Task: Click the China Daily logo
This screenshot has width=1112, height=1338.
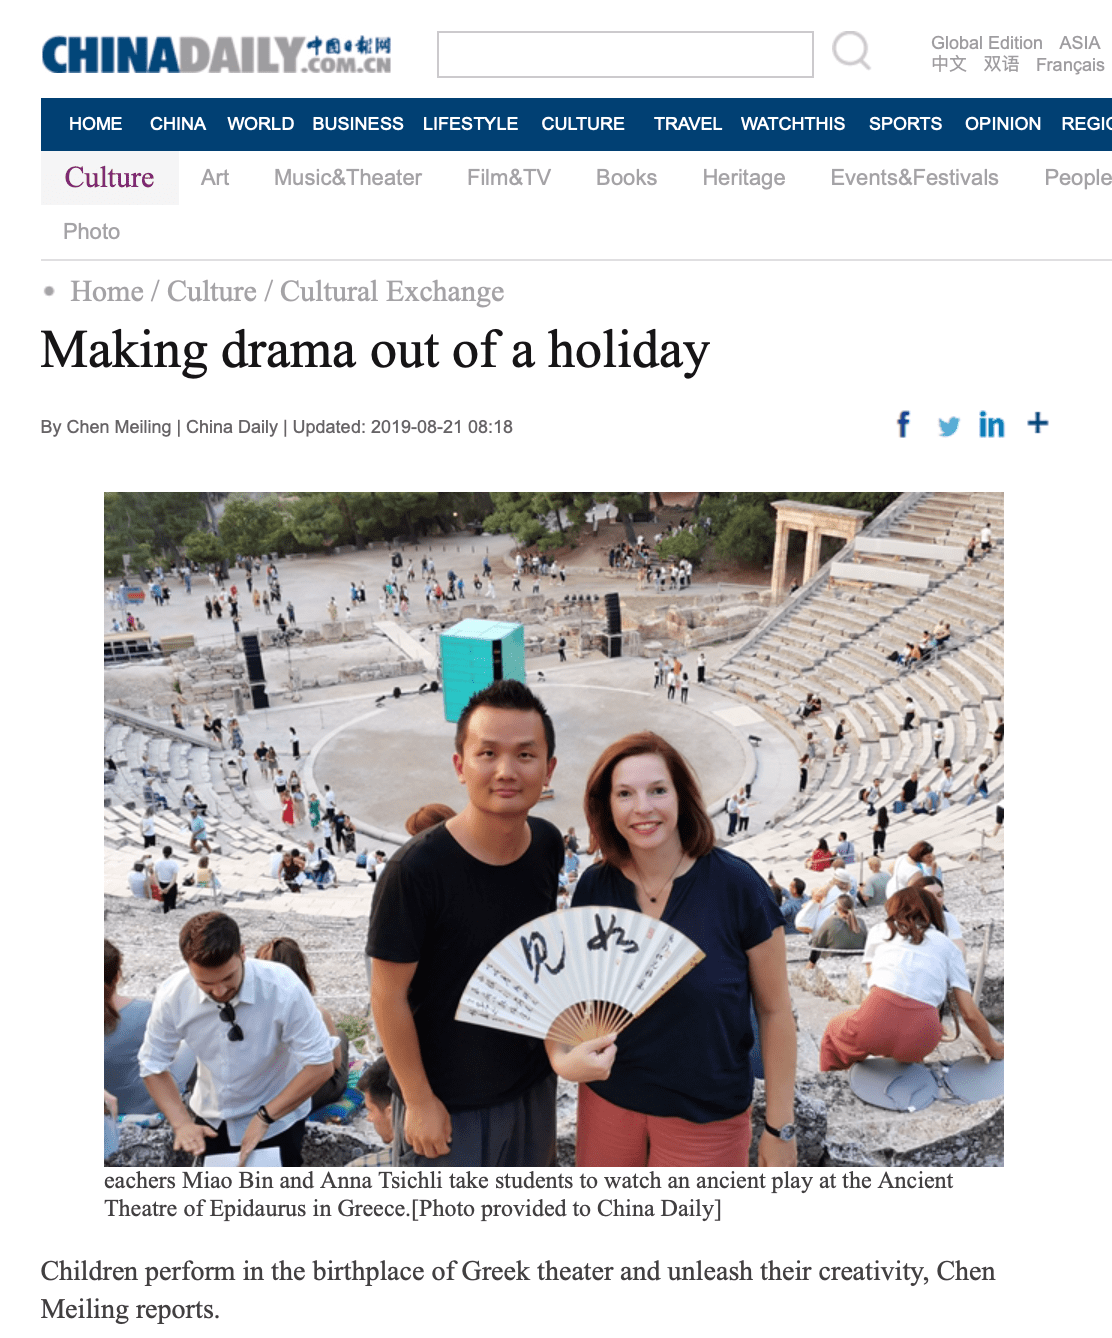Action: tap(217, 54)
